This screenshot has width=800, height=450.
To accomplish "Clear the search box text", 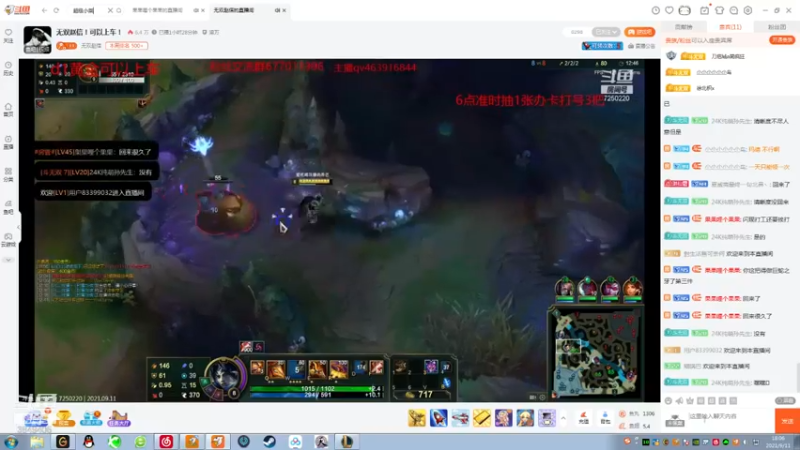I will click(110, 10).
